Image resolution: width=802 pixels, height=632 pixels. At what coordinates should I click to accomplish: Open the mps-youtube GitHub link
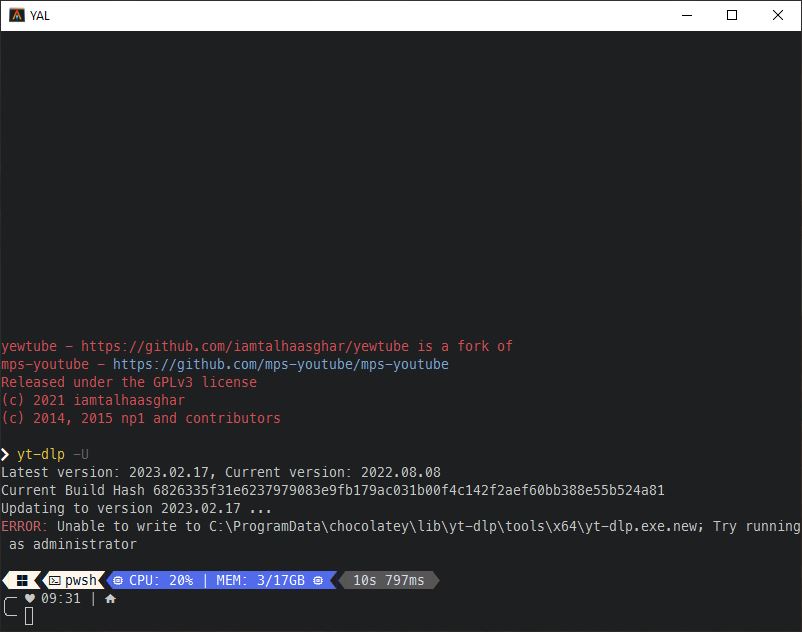[280, 364]
